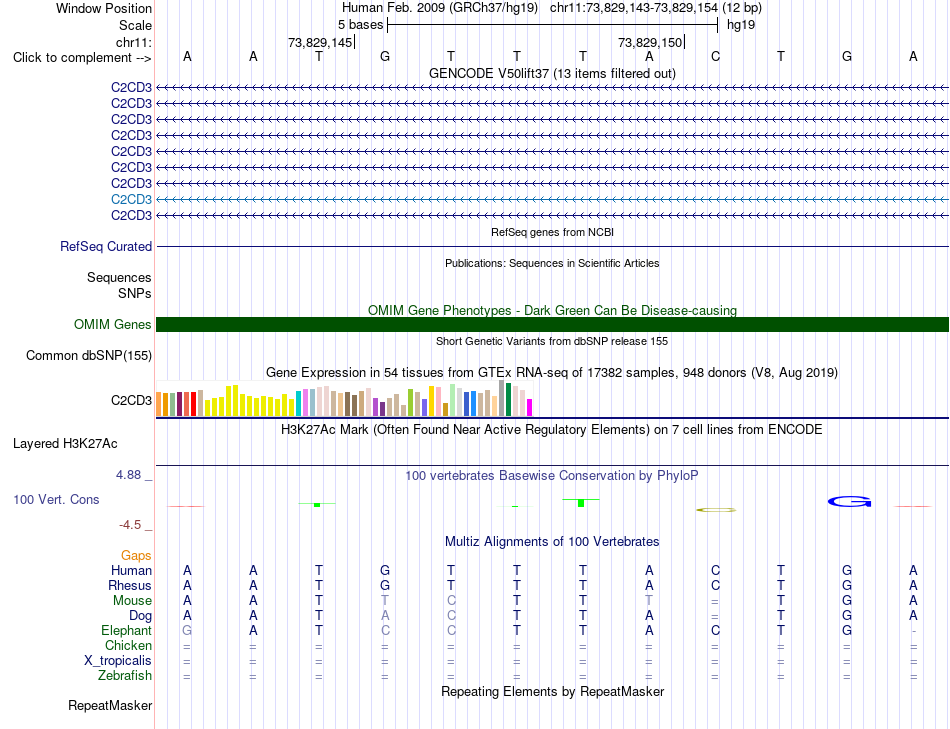950x729 pixels.
Task: Open the H3K27Ac Mark track title
Action: pos(552,430)
